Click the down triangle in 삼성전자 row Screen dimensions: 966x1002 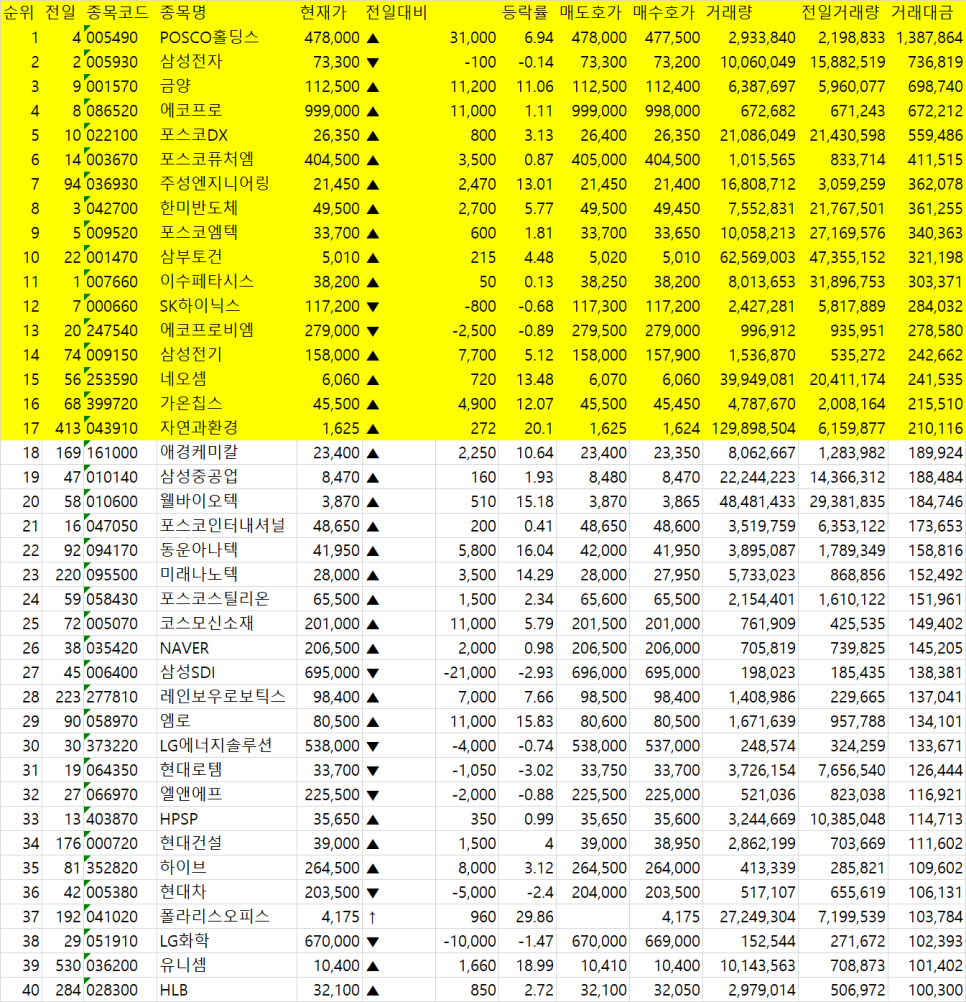(373, 63)
